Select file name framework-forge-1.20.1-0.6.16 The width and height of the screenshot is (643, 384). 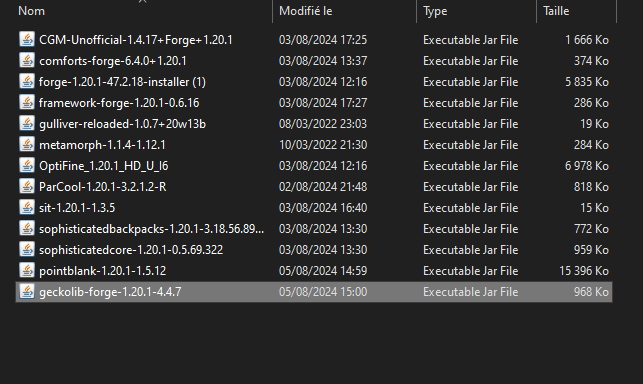tap(119, 103)
